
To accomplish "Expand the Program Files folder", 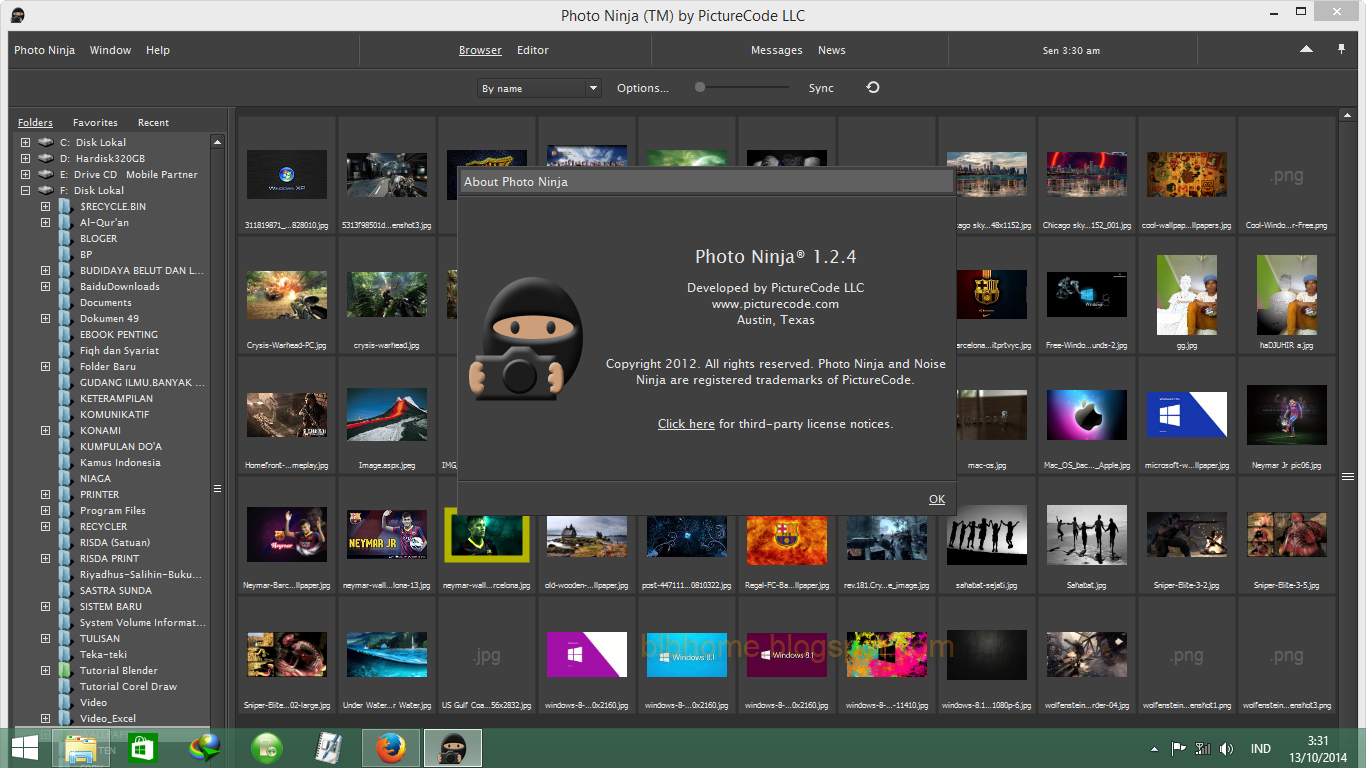I will (45, 510).
